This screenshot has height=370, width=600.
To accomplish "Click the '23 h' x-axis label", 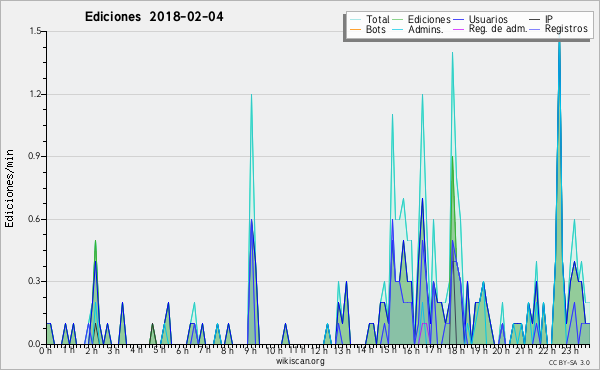I will coord(570,350).
